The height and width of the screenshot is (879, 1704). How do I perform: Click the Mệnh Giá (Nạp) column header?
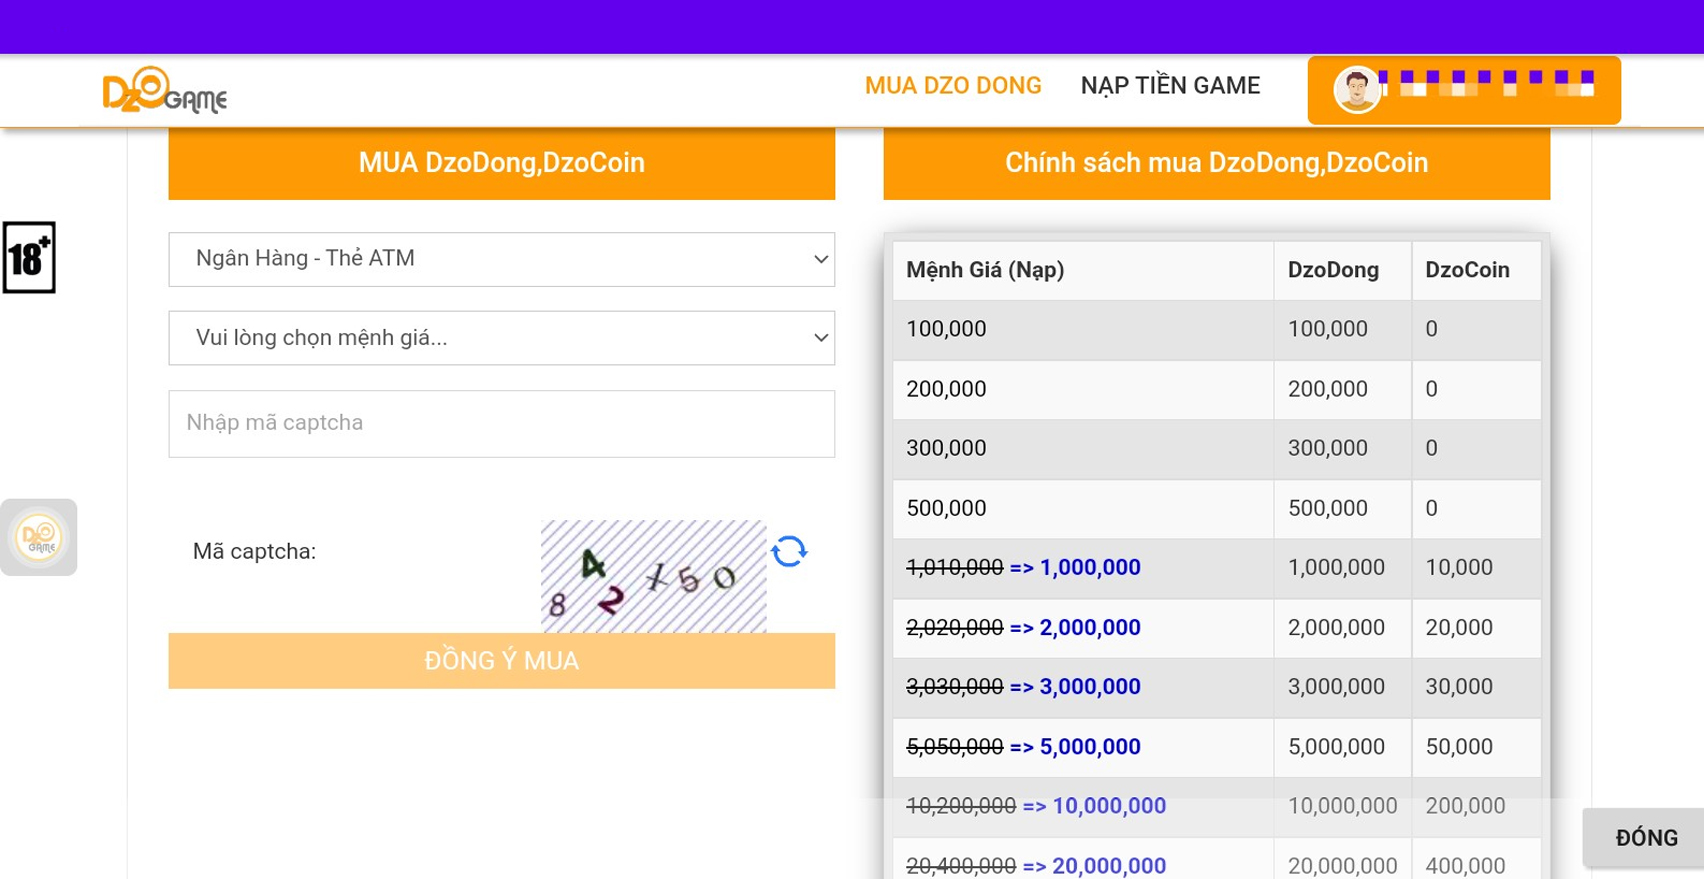click(x=1083, y=270)
